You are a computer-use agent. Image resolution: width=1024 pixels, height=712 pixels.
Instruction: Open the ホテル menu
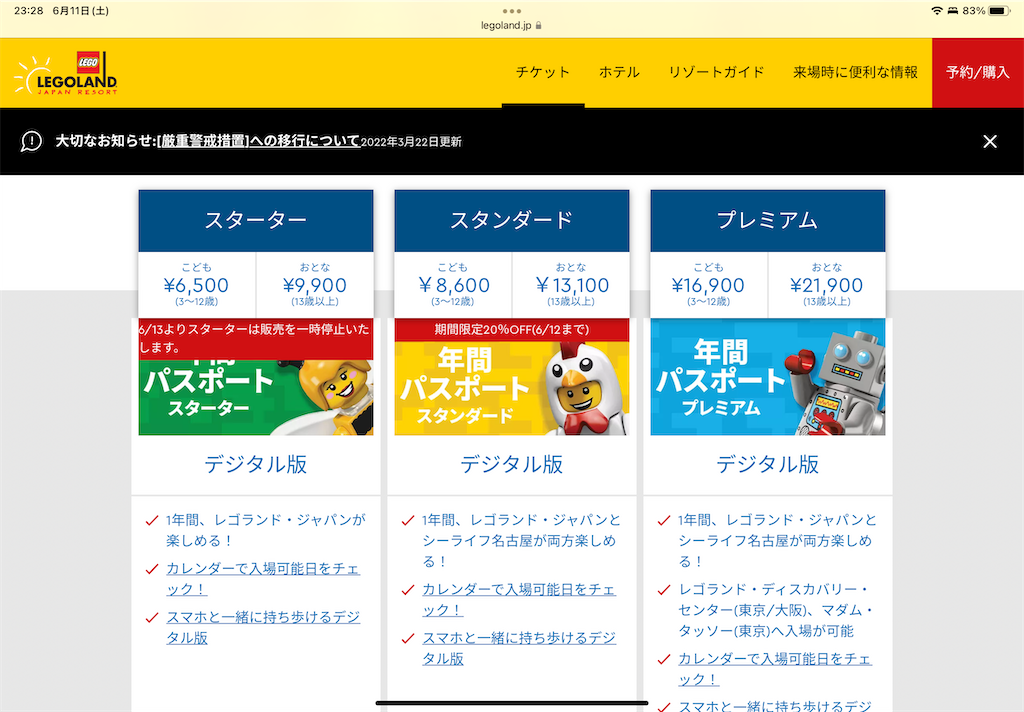pyautogui.click(x=619, y=73)
